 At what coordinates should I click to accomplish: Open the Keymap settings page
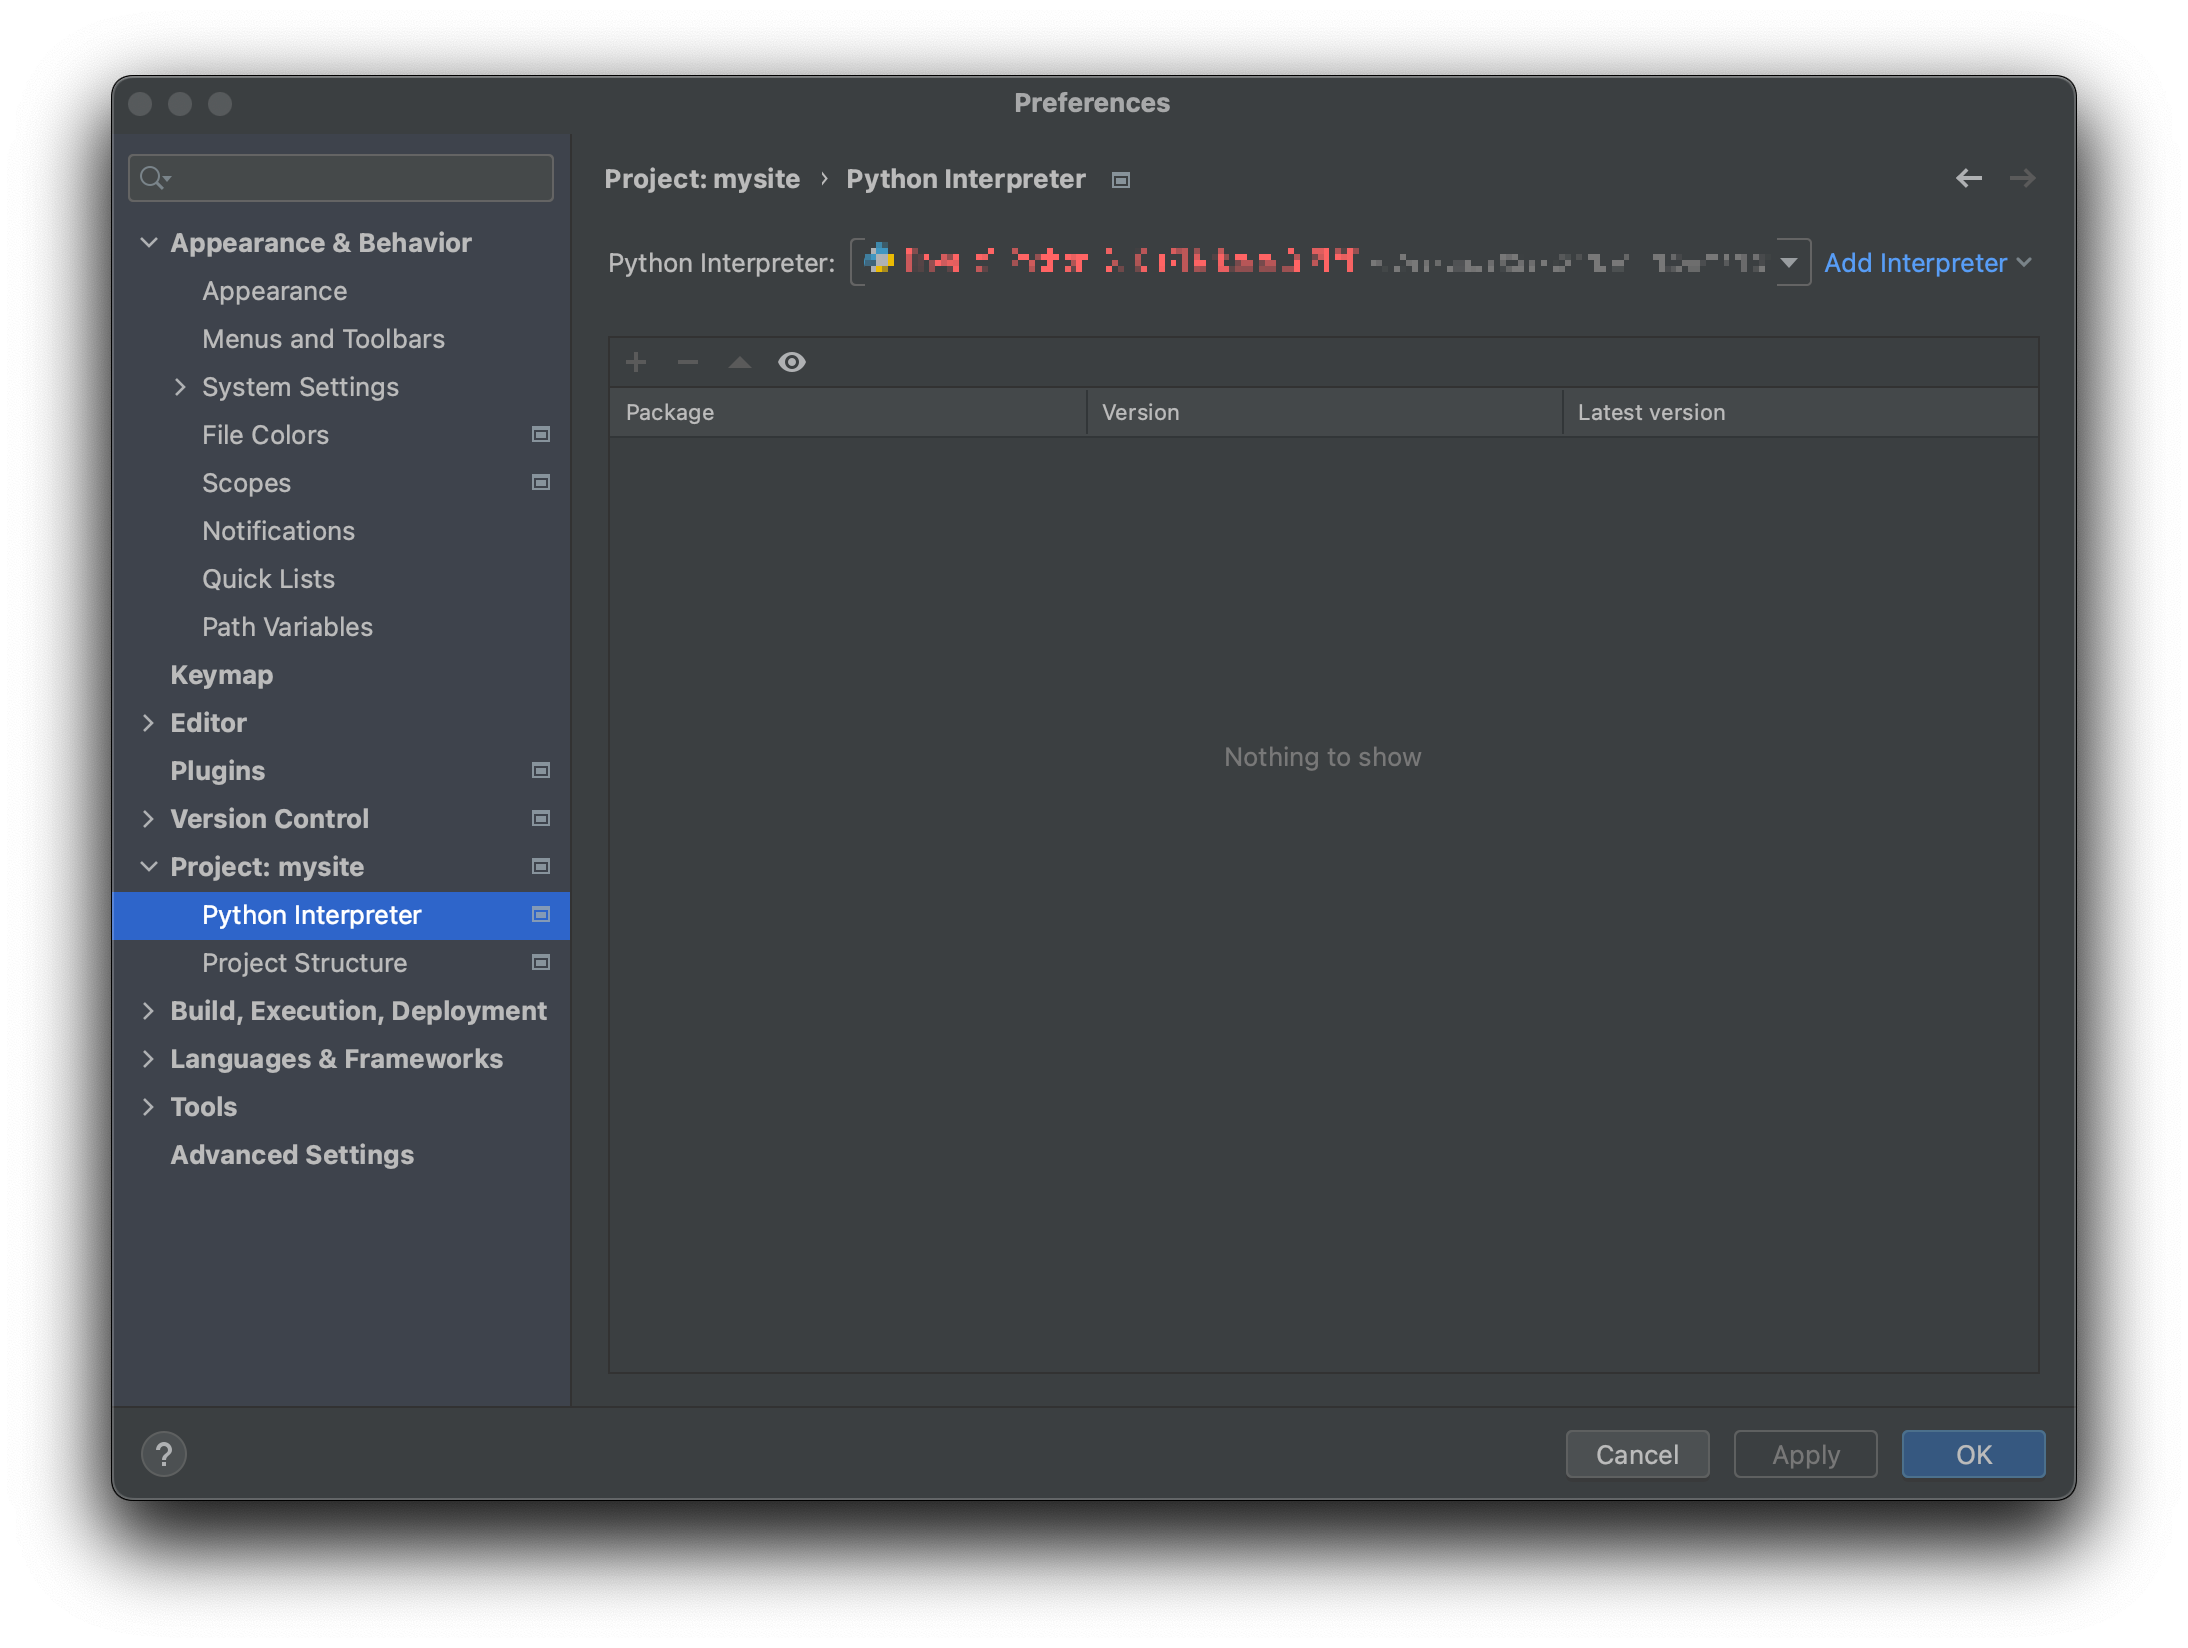point(222,675)
